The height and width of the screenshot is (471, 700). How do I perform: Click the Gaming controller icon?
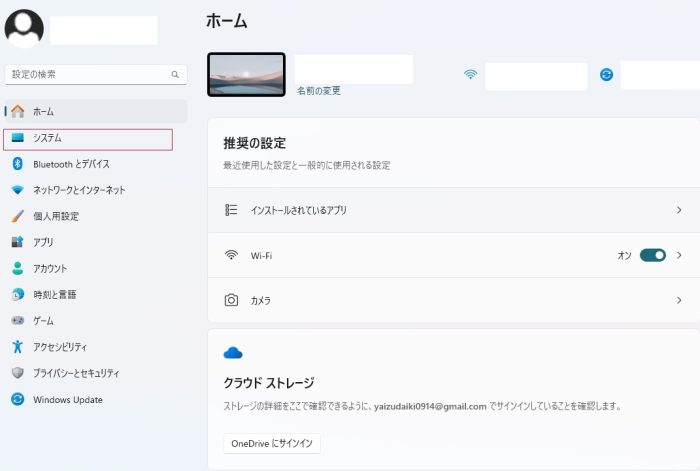click(x=17, y=321)
